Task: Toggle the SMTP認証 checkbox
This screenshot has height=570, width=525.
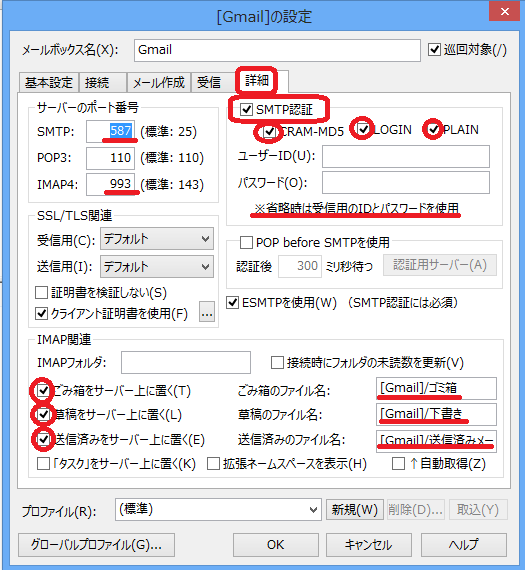Action: click(247, 109)
